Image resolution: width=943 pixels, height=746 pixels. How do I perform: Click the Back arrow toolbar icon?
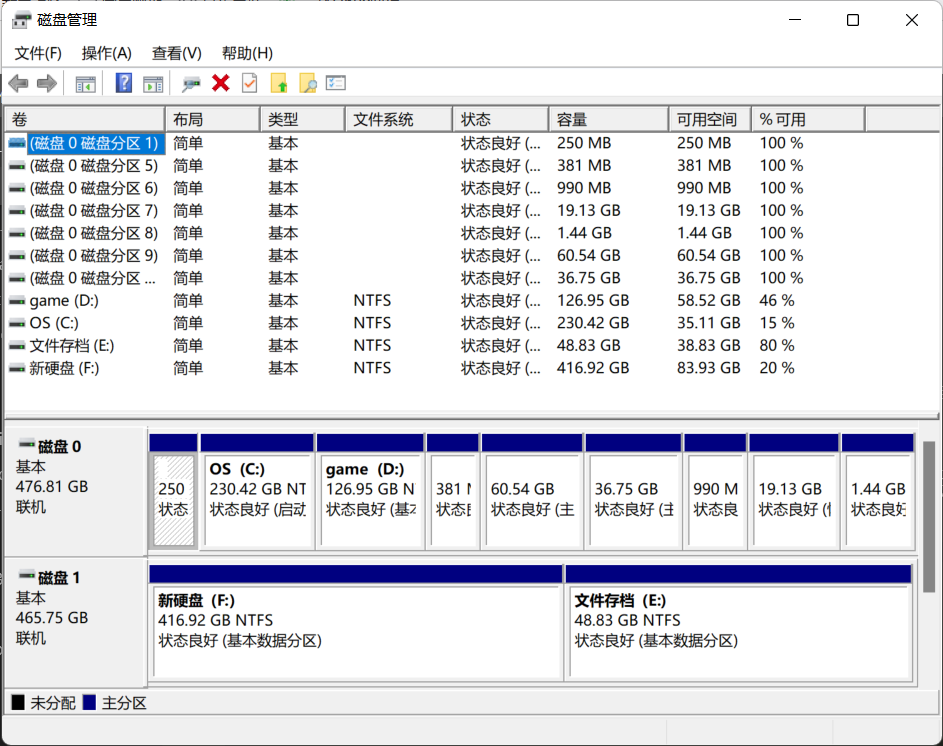(19, 83)
